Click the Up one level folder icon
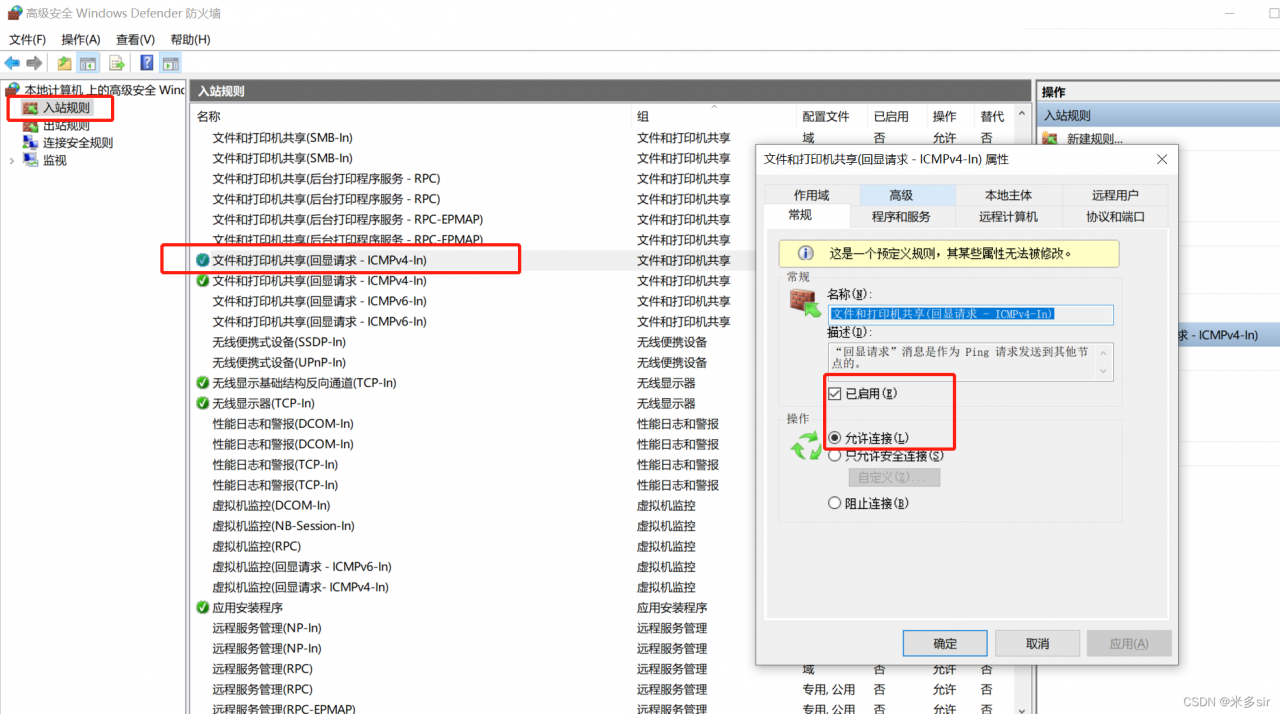The height and width of the screenshot is (714, 1280). click(x=64, y=63)
